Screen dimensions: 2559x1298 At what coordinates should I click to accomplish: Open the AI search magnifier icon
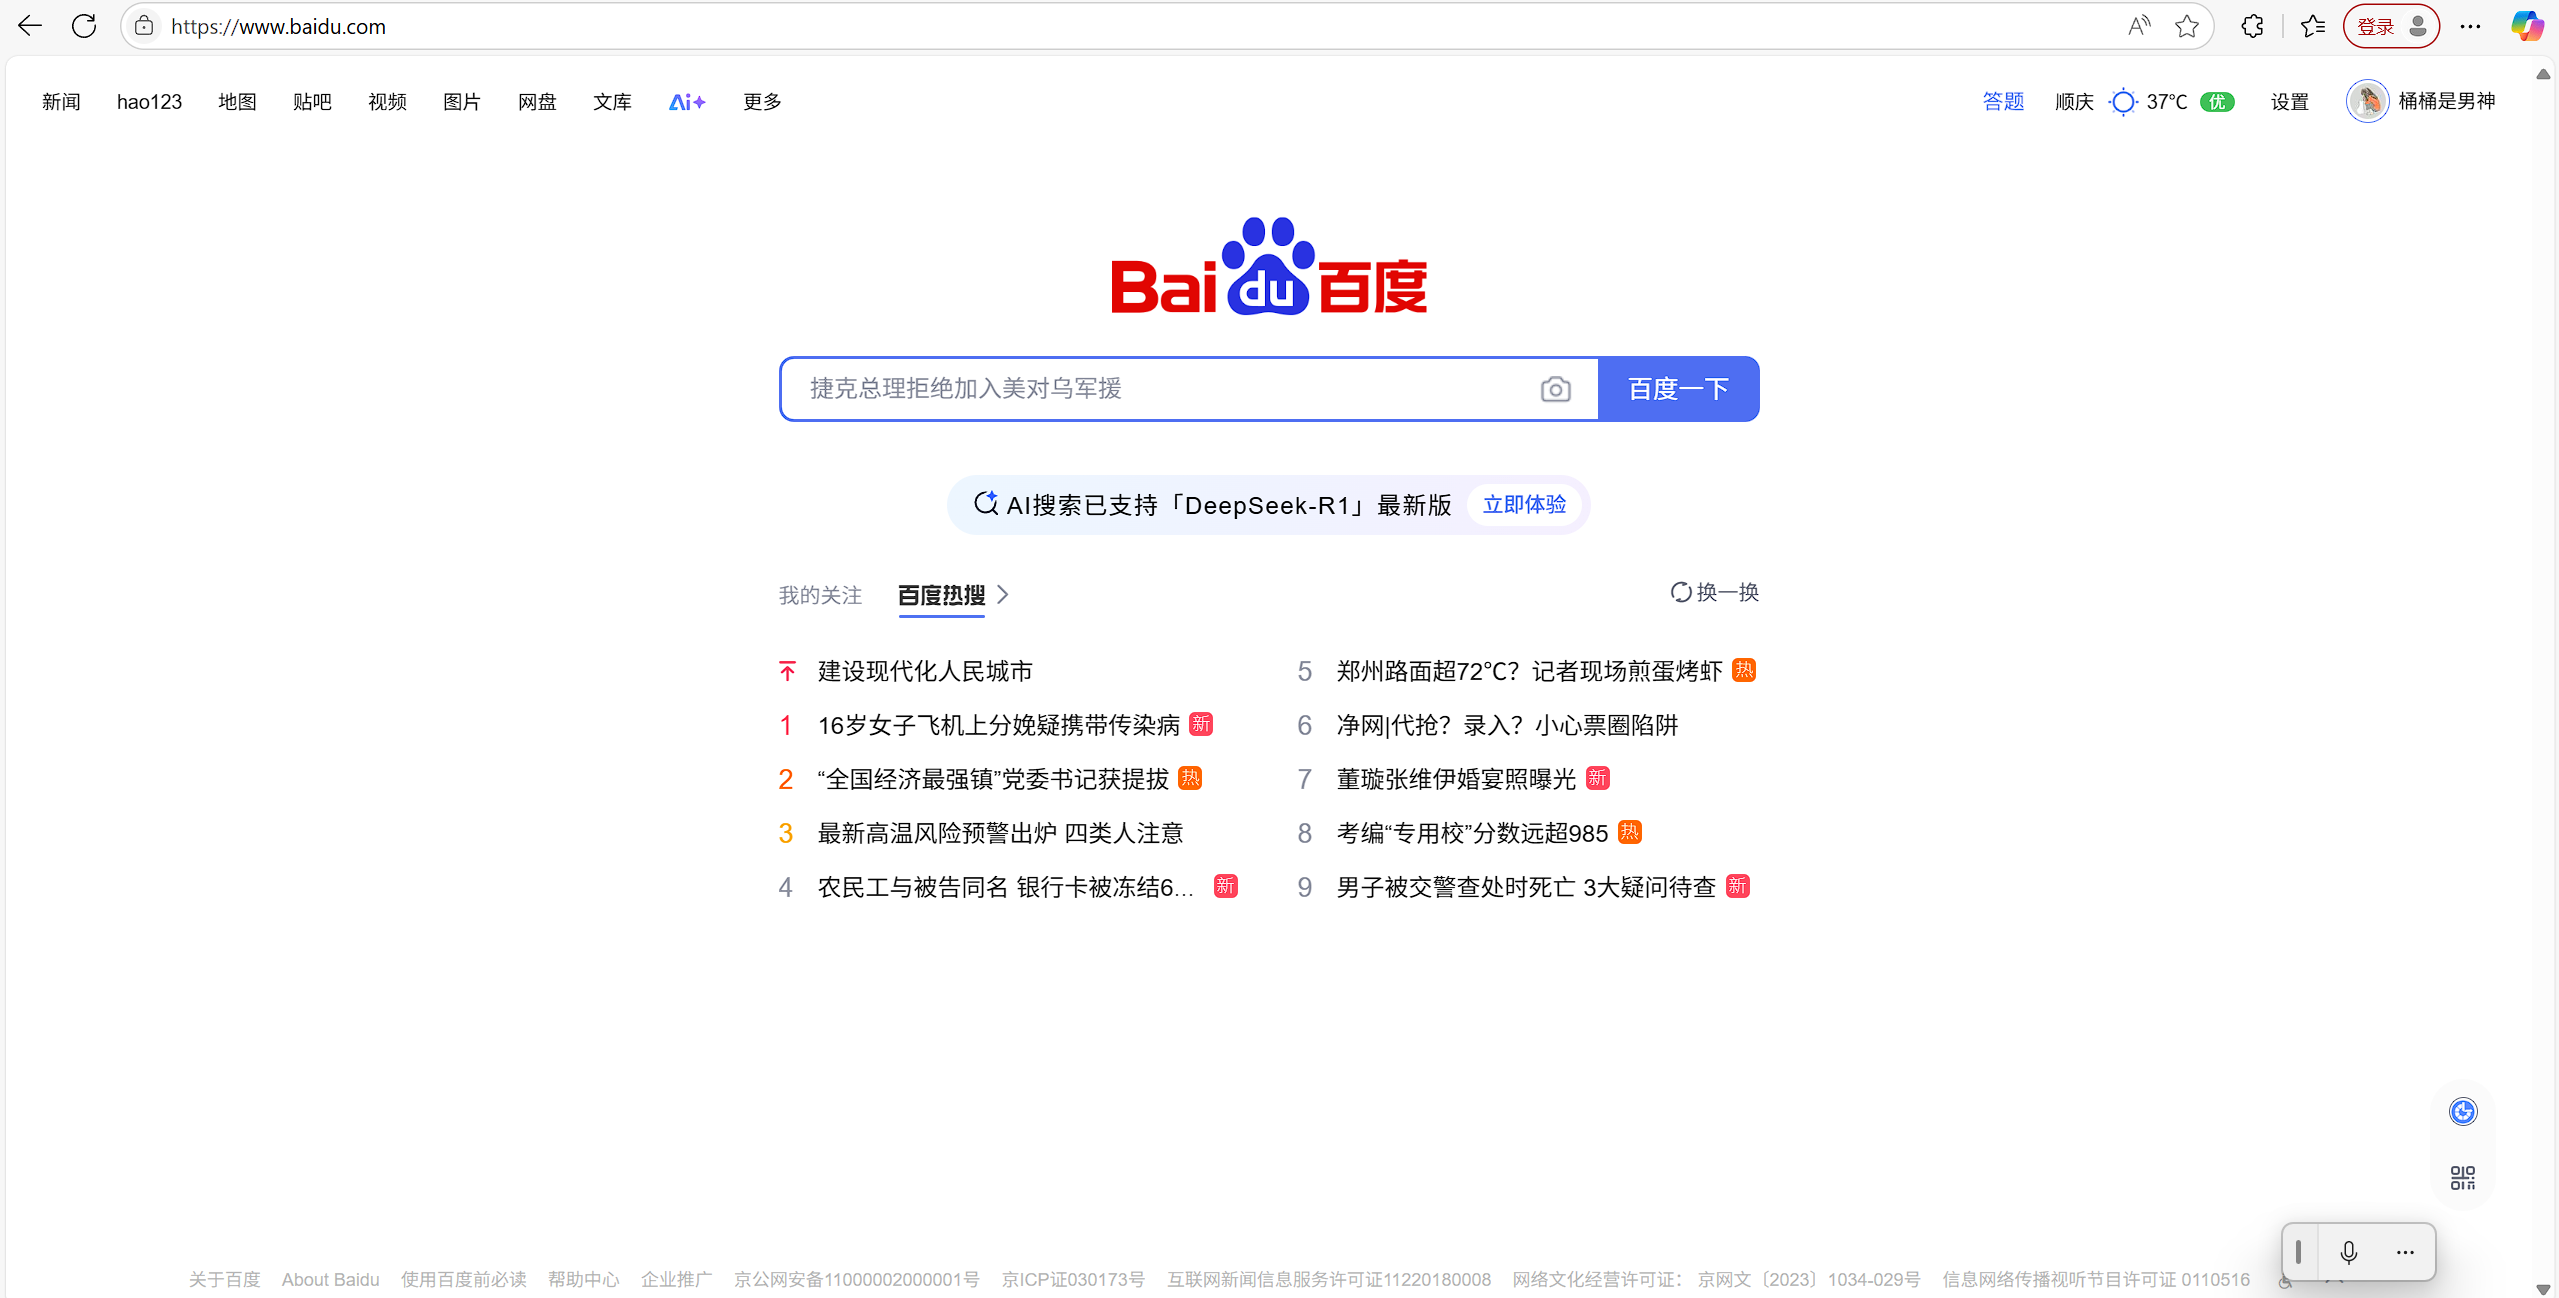click(x=986, y=504)
